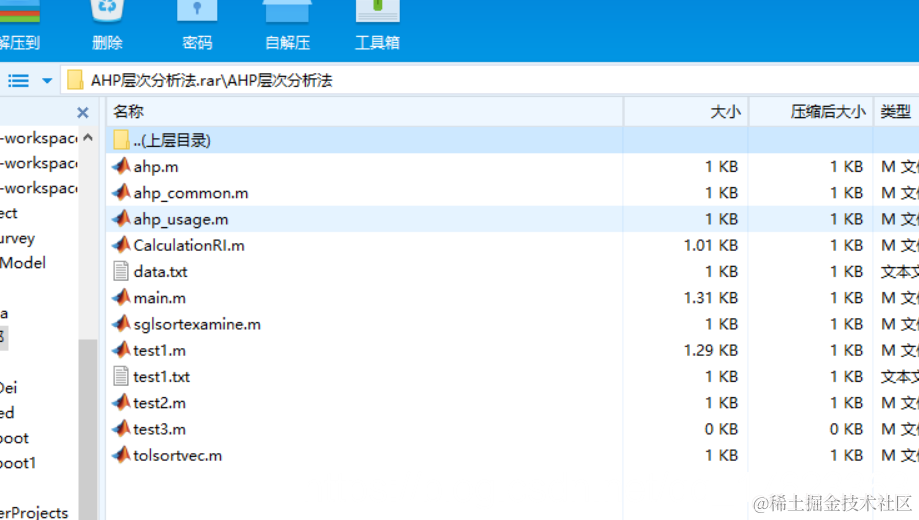Sort by 类型 column header
This screenshot has height=520, width=919.
tap(896, 111)
